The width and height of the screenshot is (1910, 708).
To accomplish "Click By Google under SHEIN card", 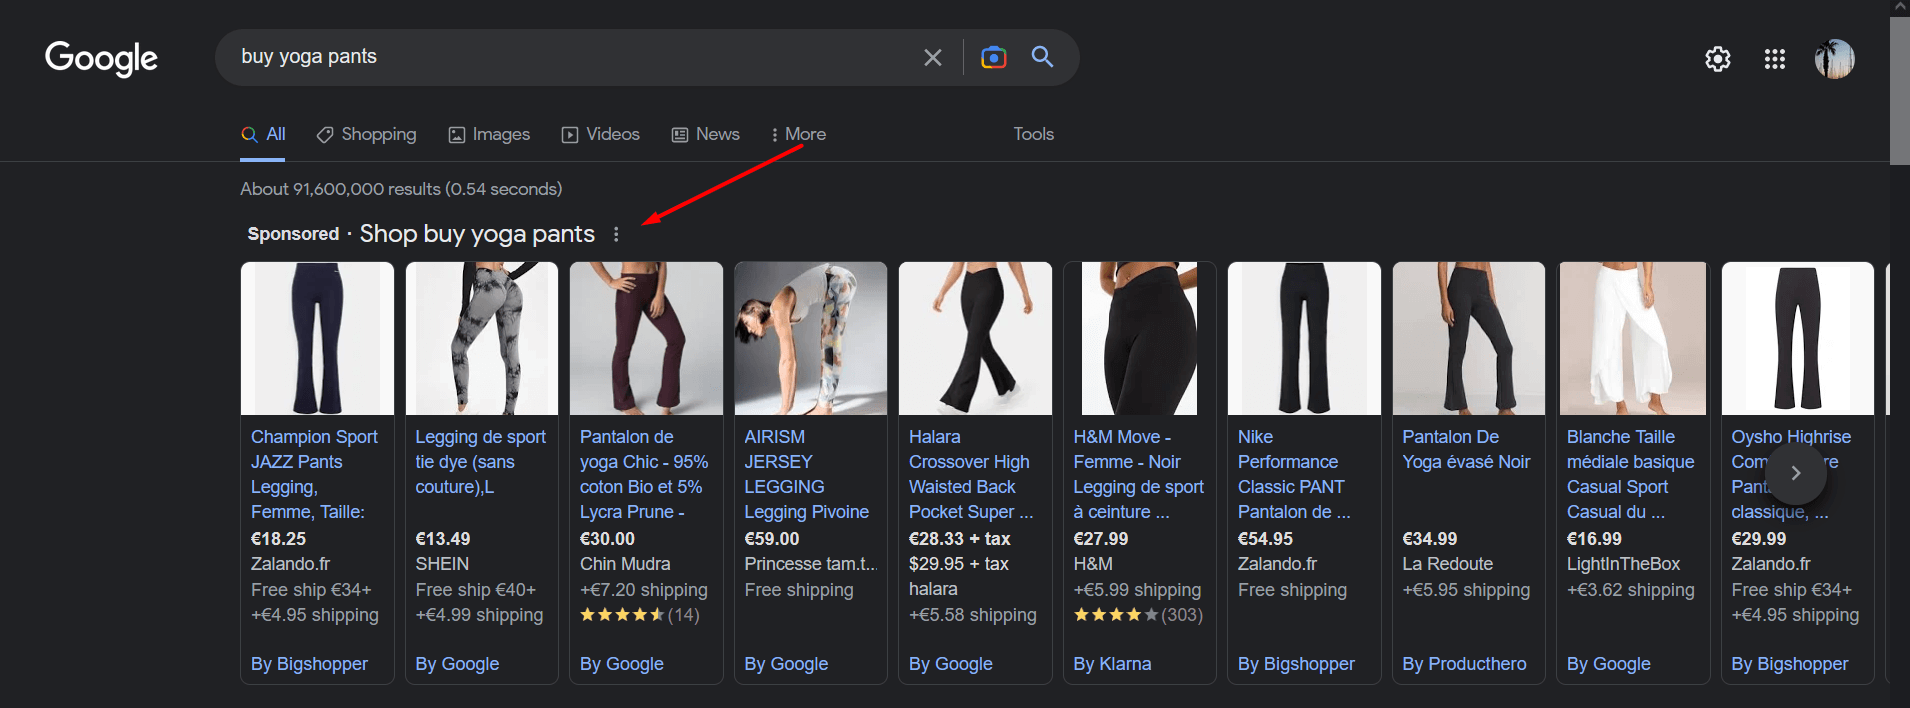I will coord(457,664).
